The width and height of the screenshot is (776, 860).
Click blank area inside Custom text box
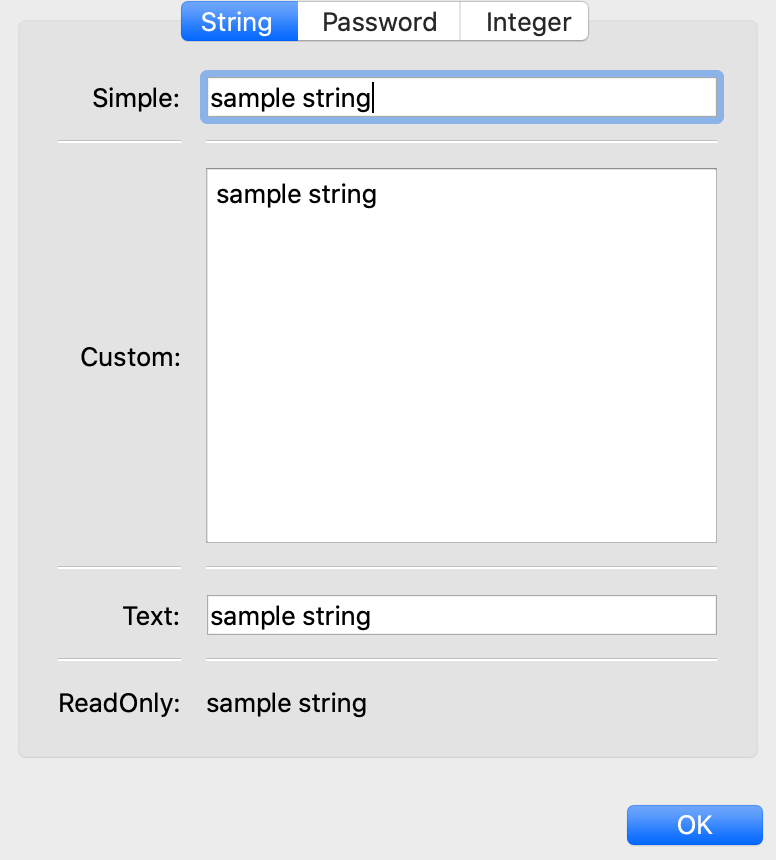pyautogui.click(x=461, y=380)
